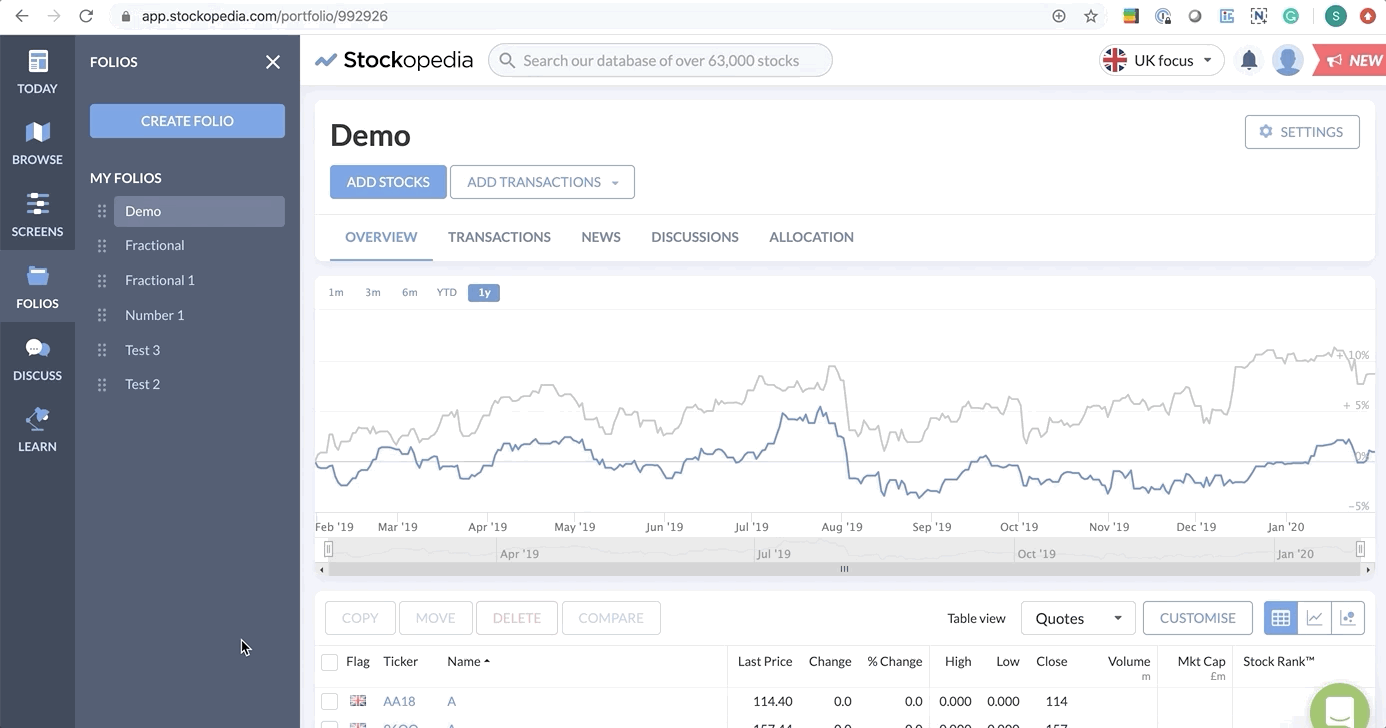Switch to the Overview tab
The height and width of the screenshot is (728, 1386).
pyautogui.click(x=381, y=237)
